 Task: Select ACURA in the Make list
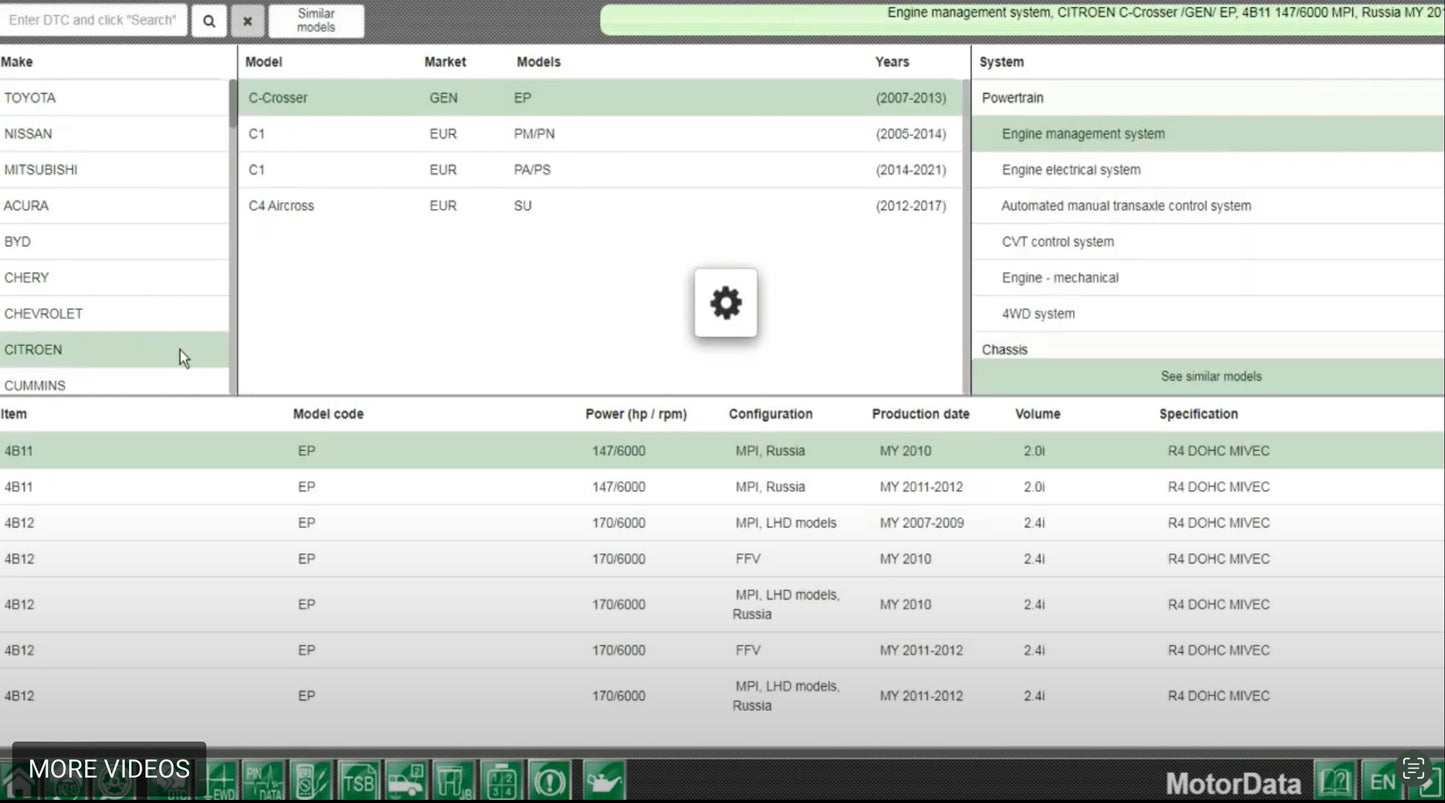pos(114,206)
